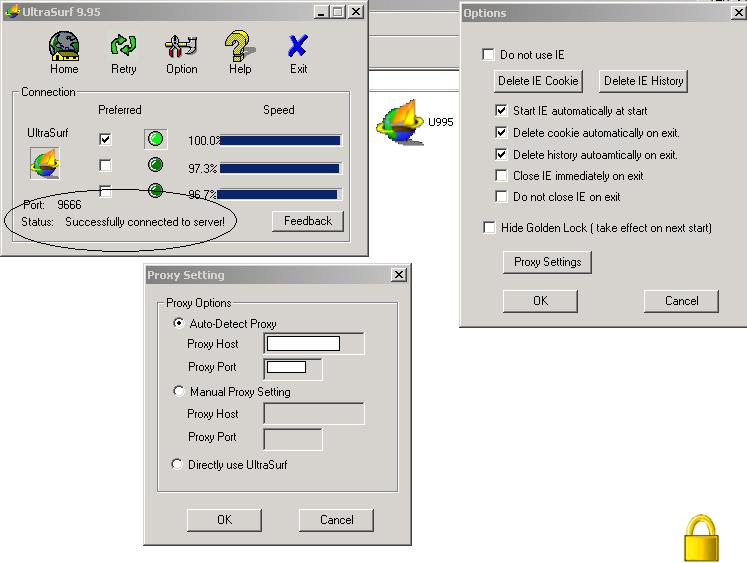Cancel the Proxy Setting dialog
The width and height of the screenshot is (747, 563).
[x=336, y=520]
